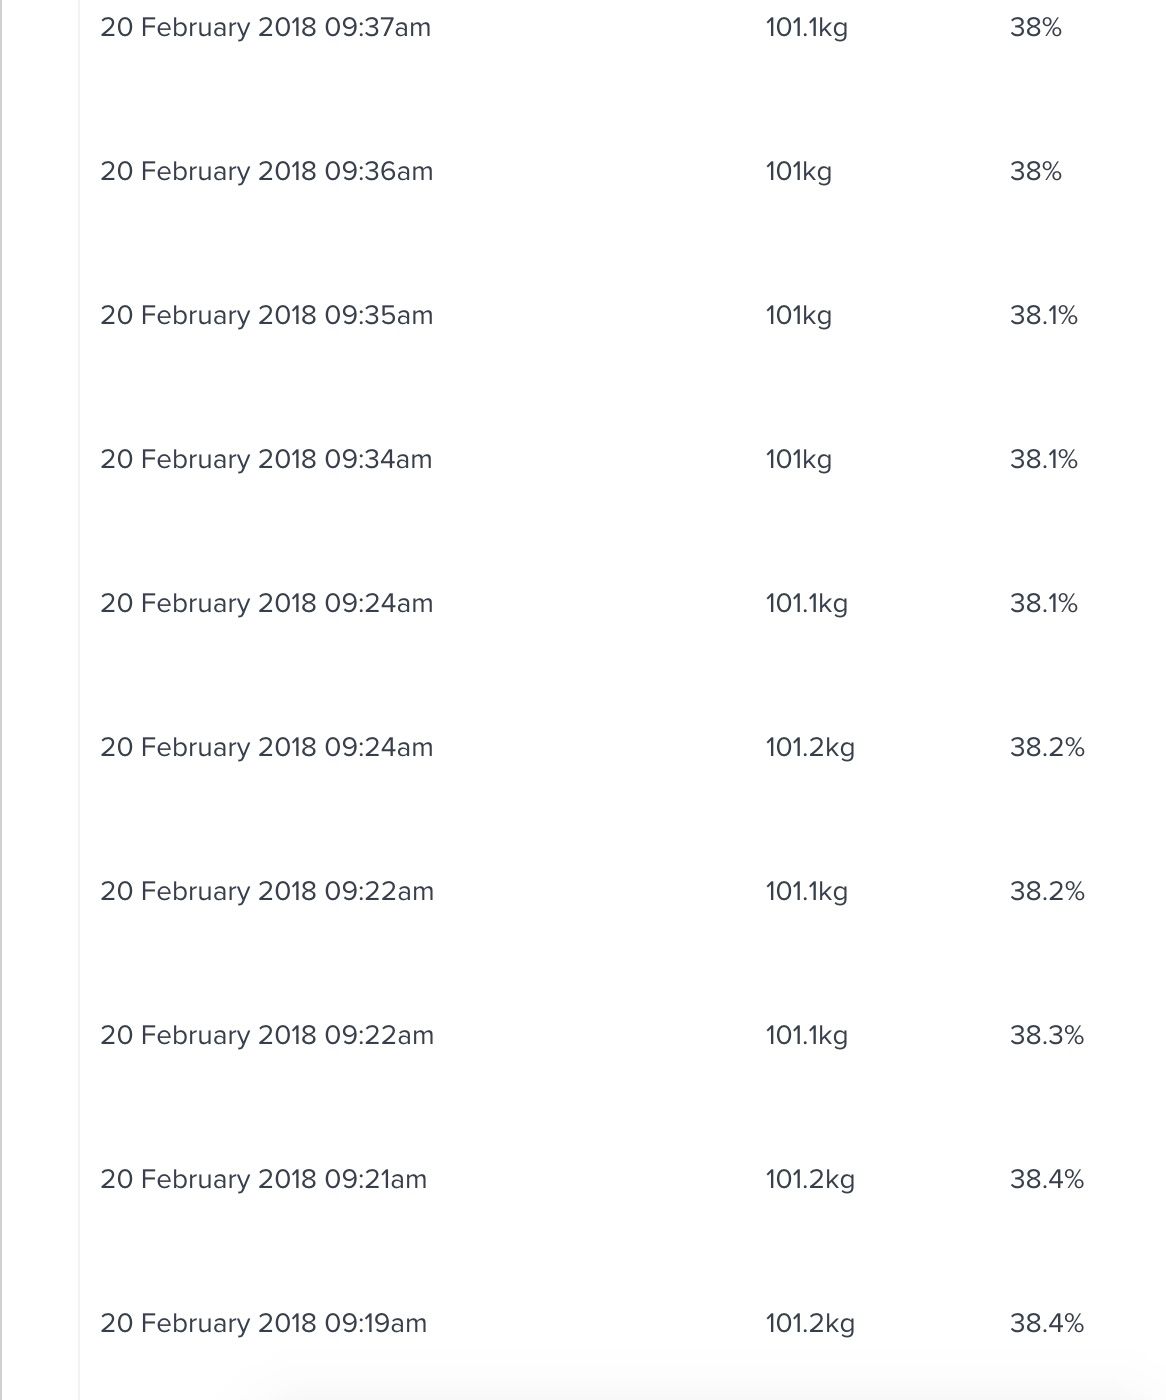Image resolution: width=1166 pixels, height=1400 pixels.
Task: Select the 38.4% value at 09:19am
Action: (1046, 1324)
